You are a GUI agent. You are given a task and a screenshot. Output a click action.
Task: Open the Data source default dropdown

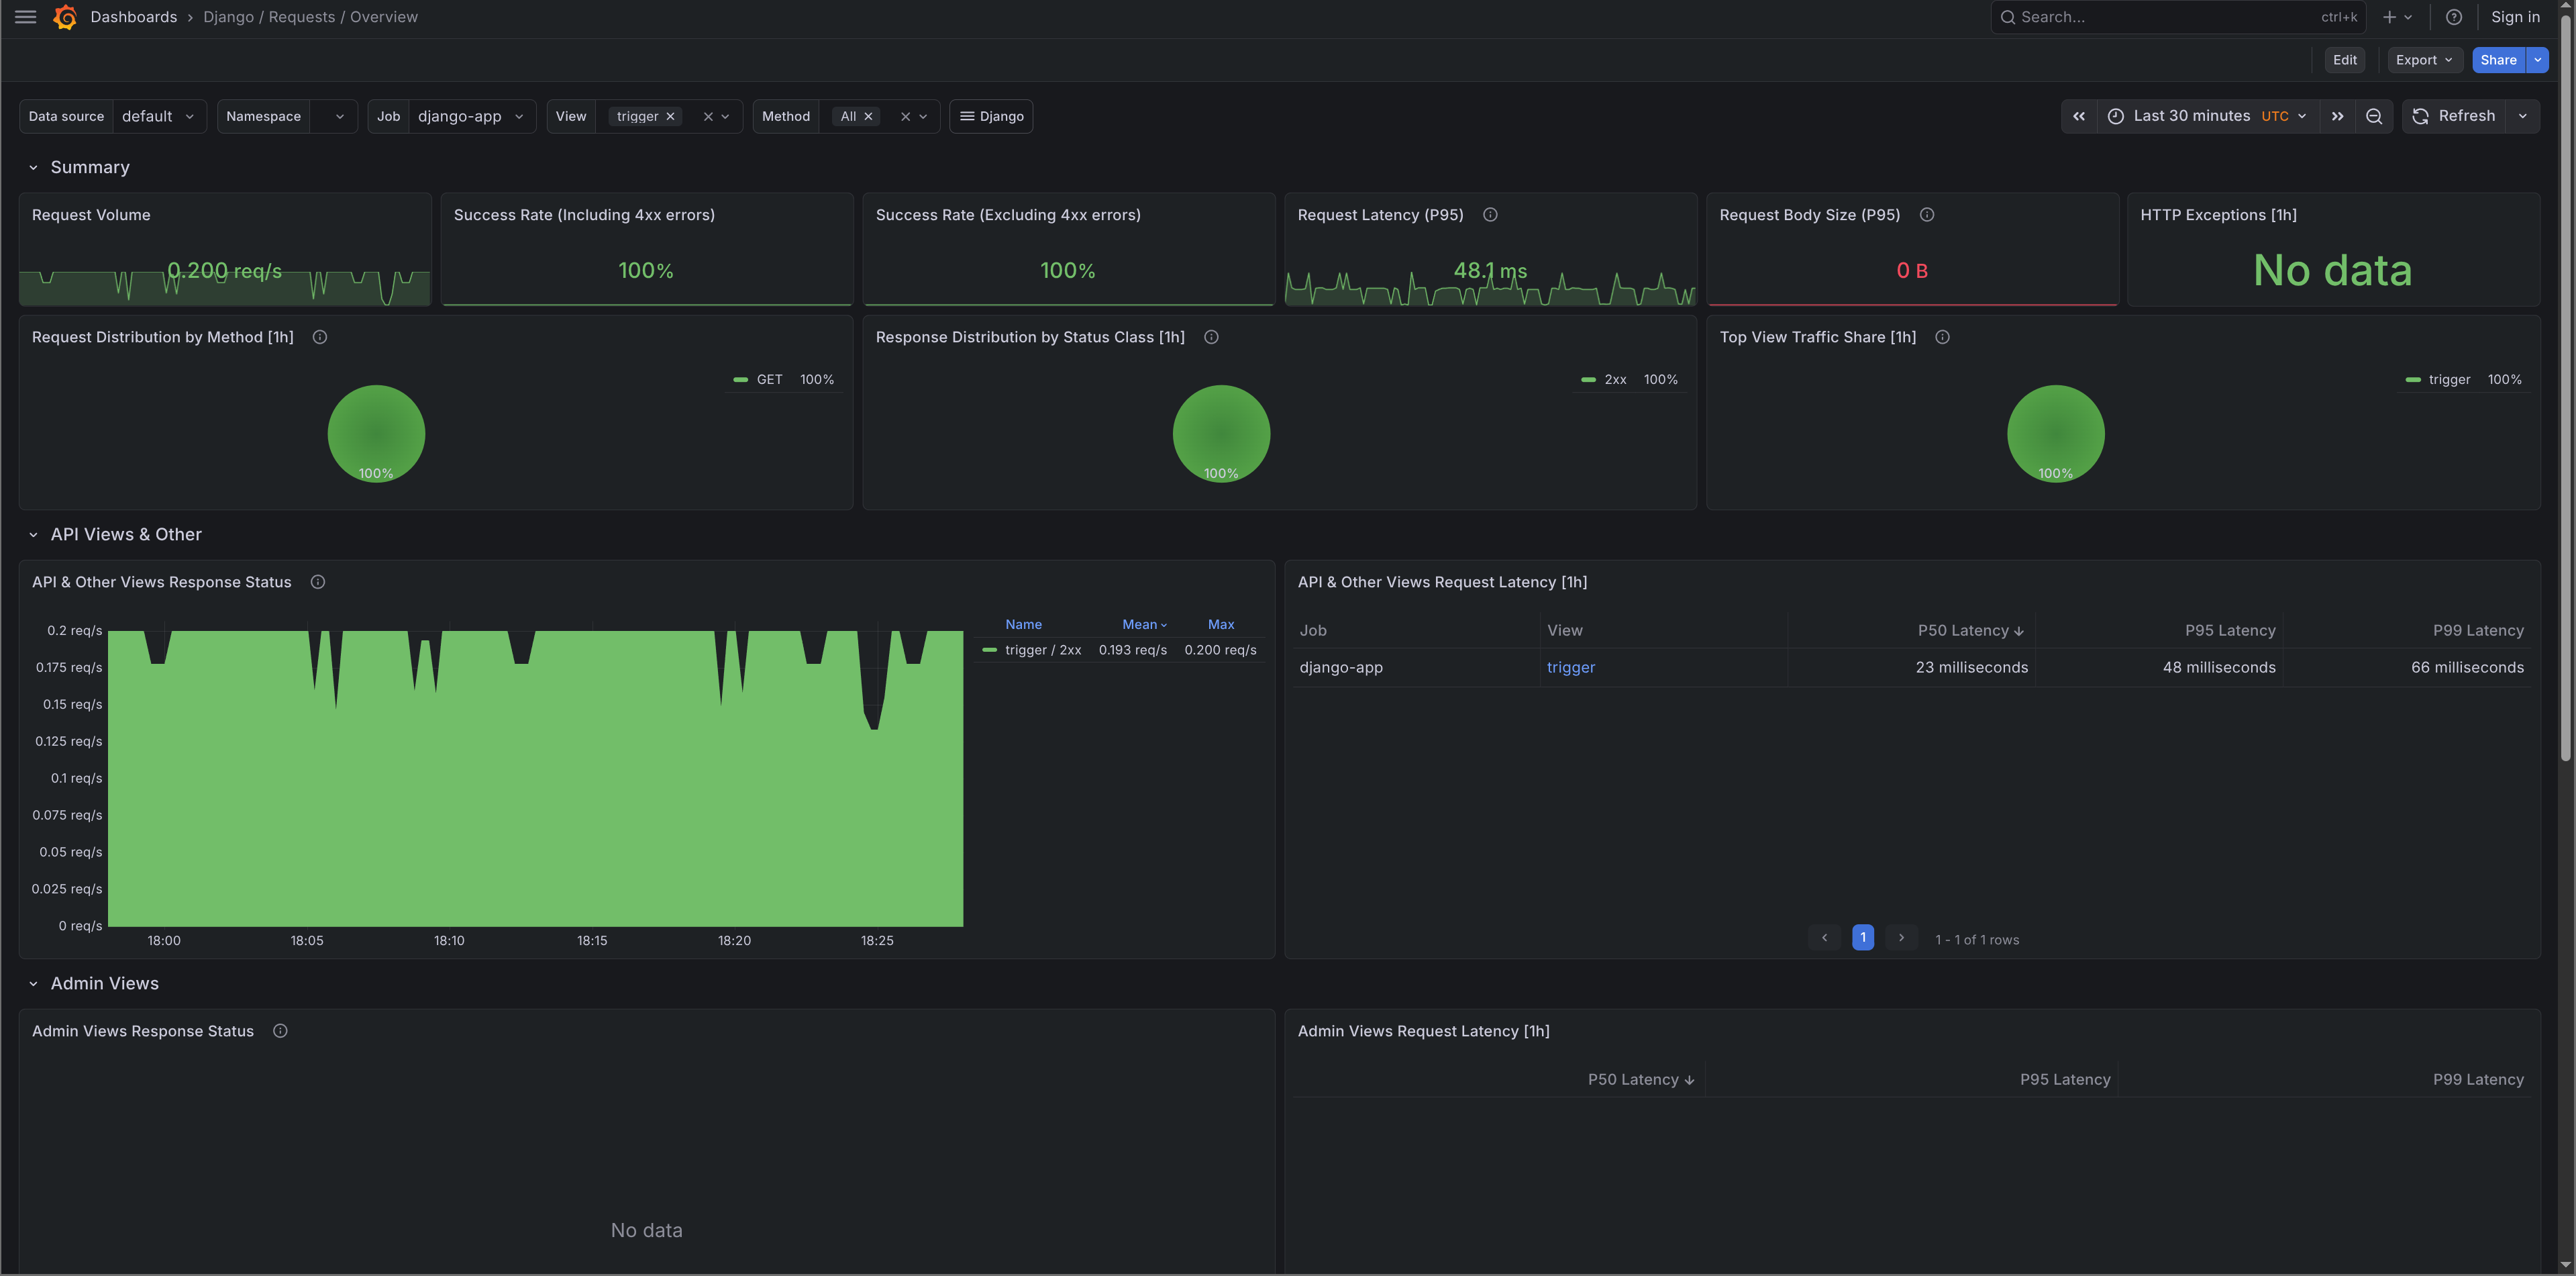pyautogui.click(x=158, y=116)
